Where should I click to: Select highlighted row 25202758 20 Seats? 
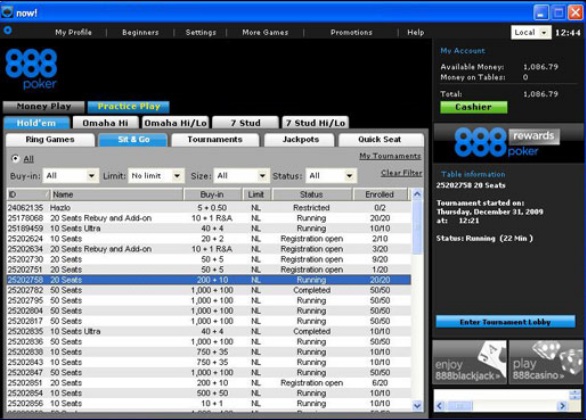pos(209,280)
